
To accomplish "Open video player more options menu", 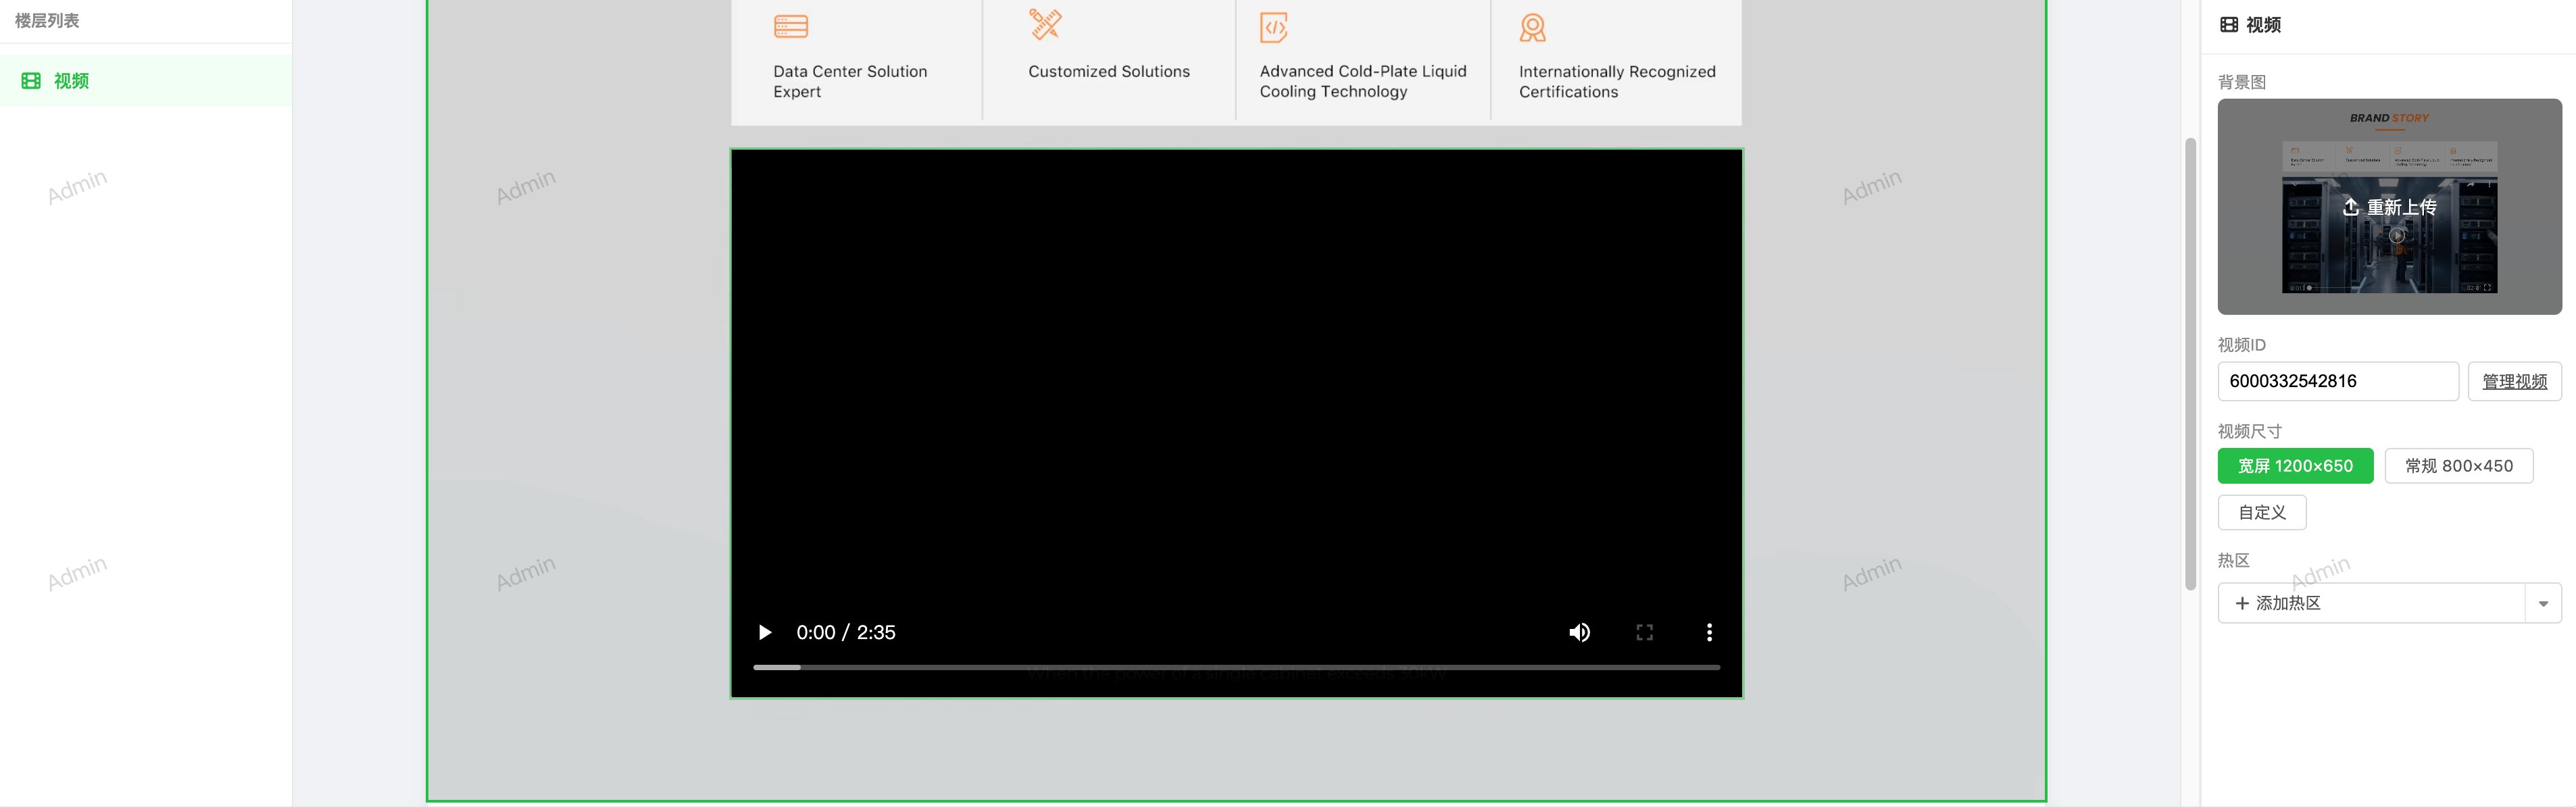I will [x=1709, y=632].
